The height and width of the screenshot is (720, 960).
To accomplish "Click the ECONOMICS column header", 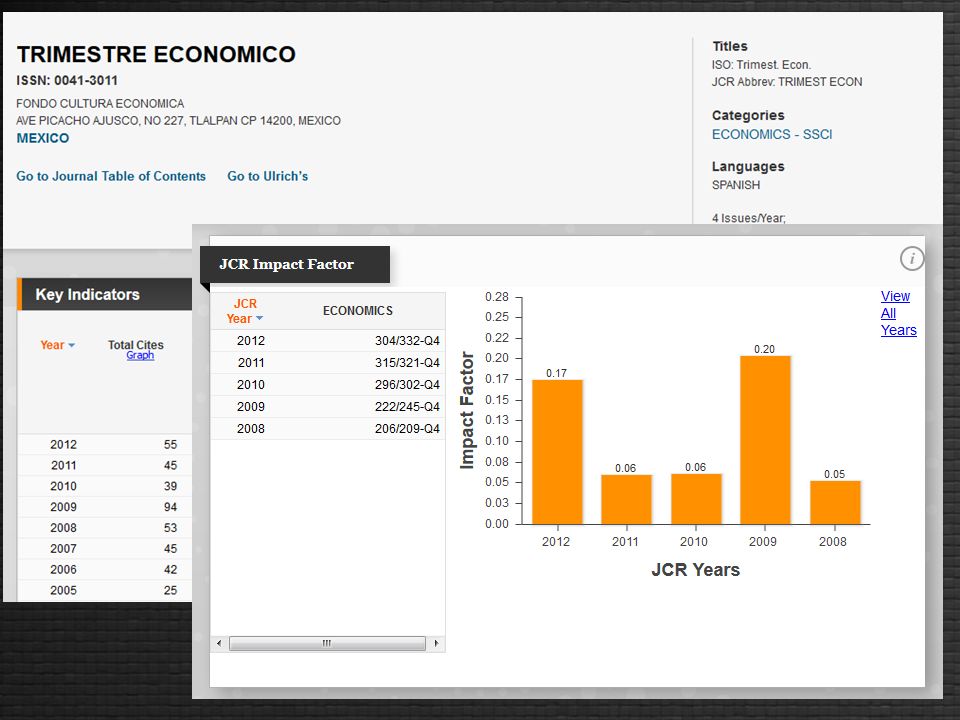I will pyautogui.click(x=358, y=311).
